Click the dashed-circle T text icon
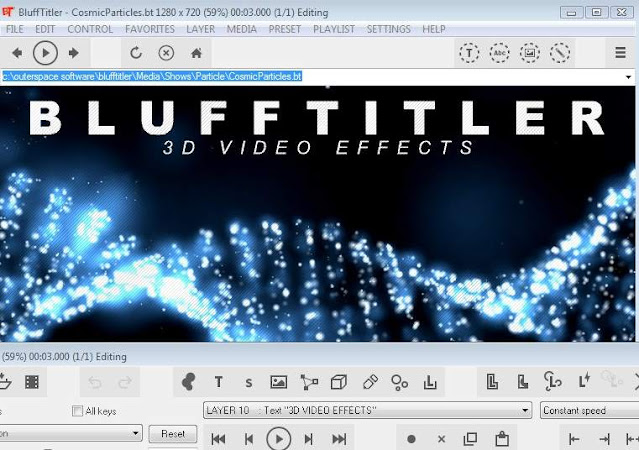 (469, 53)
